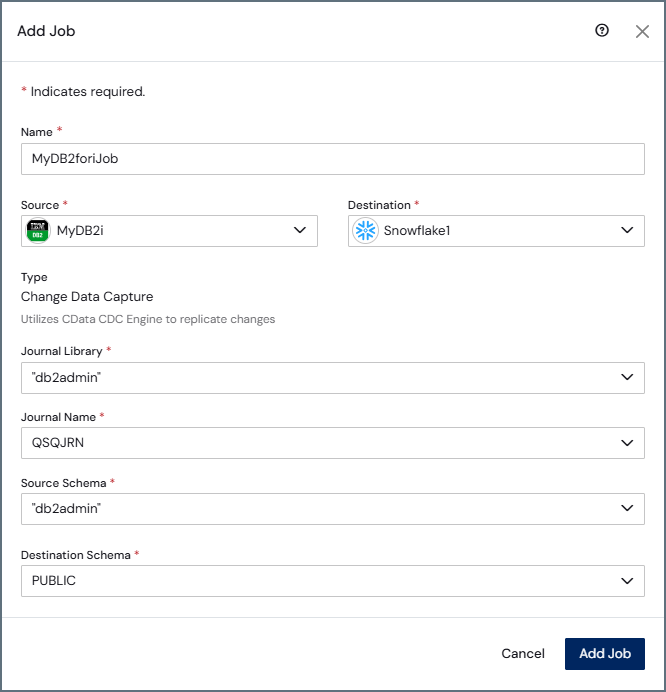
Task: Open the Journal Library dropdown arrow
Action: click(627, 377)
